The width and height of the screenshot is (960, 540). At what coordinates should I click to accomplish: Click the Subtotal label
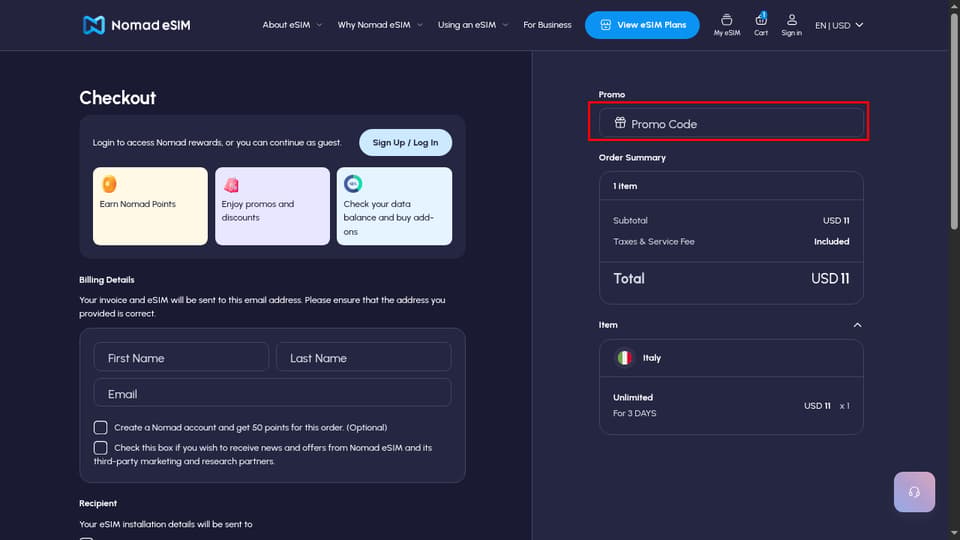pos(630,220)
